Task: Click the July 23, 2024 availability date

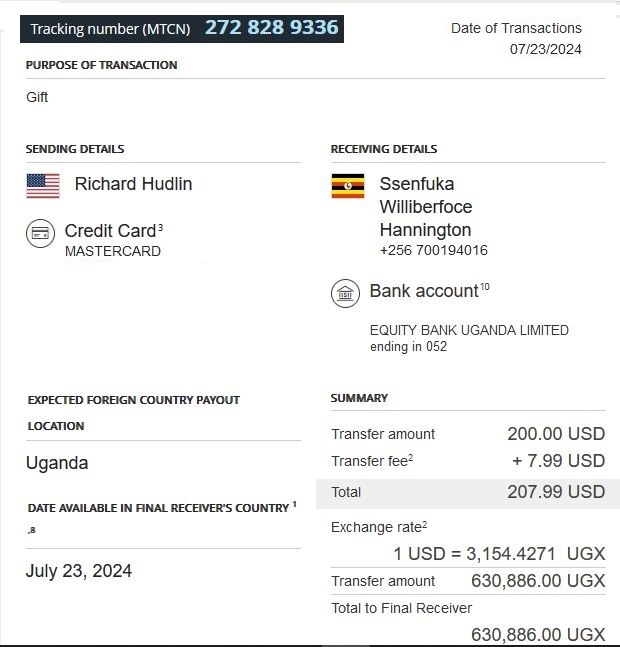Action: pos(79,571)
